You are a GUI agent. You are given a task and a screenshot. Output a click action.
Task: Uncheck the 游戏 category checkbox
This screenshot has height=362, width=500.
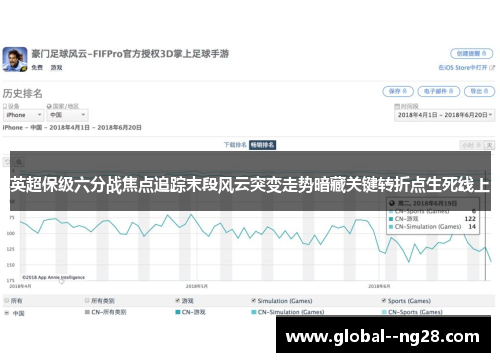[x=178, y=301]
